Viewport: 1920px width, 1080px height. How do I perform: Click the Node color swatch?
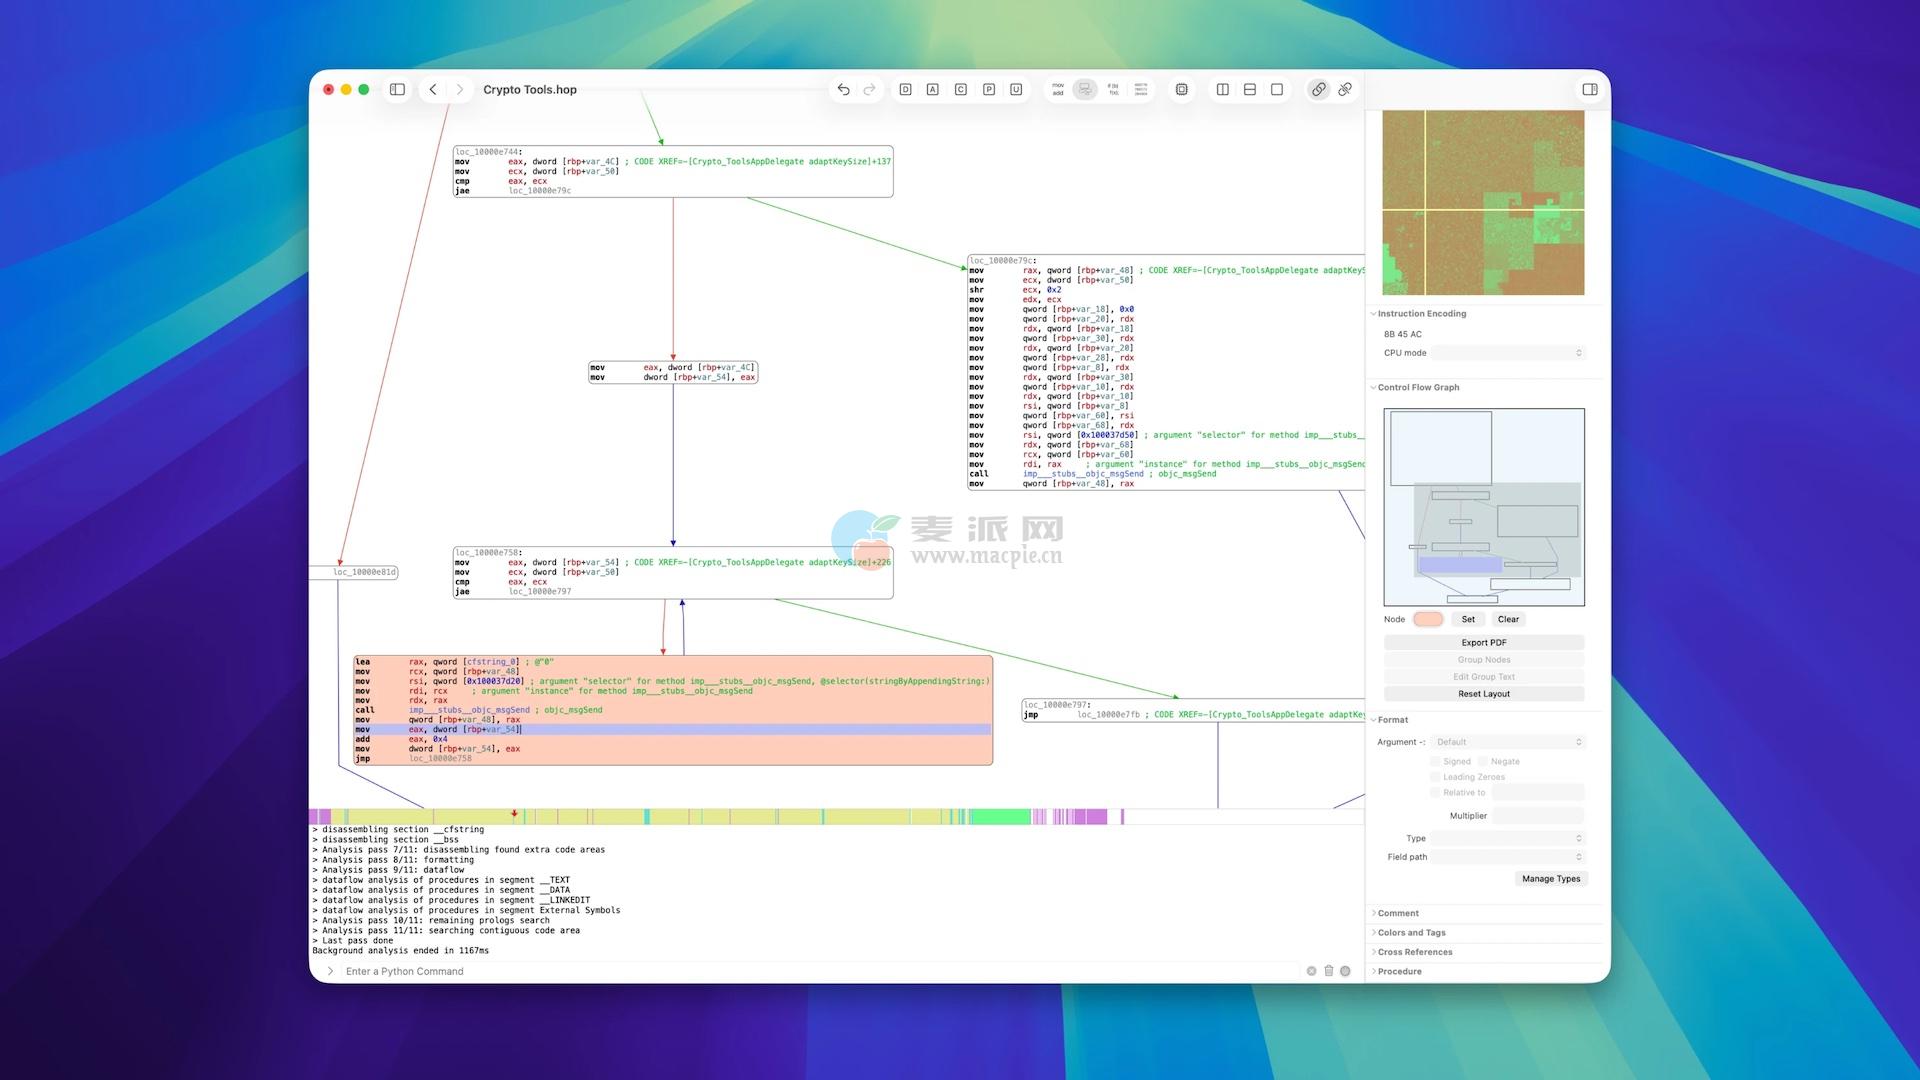(x=1428, y=620)
